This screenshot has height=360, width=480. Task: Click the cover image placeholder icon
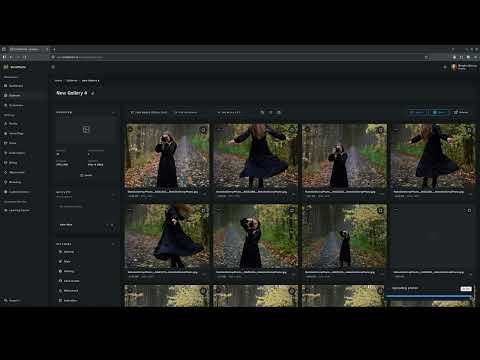(86, 130)
